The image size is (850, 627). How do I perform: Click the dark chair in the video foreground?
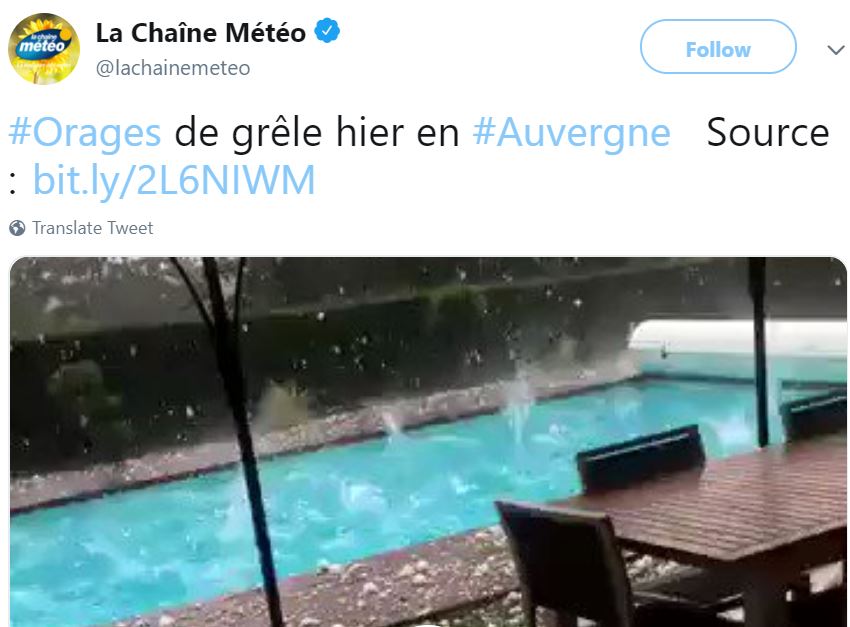pos(566,564)
